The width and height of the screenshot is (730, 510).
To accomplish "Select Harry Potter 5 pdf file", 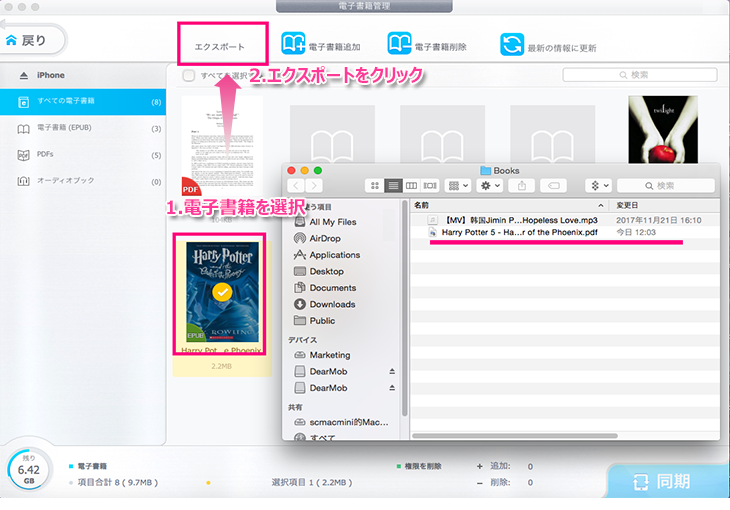I will (x=520, y=232).
